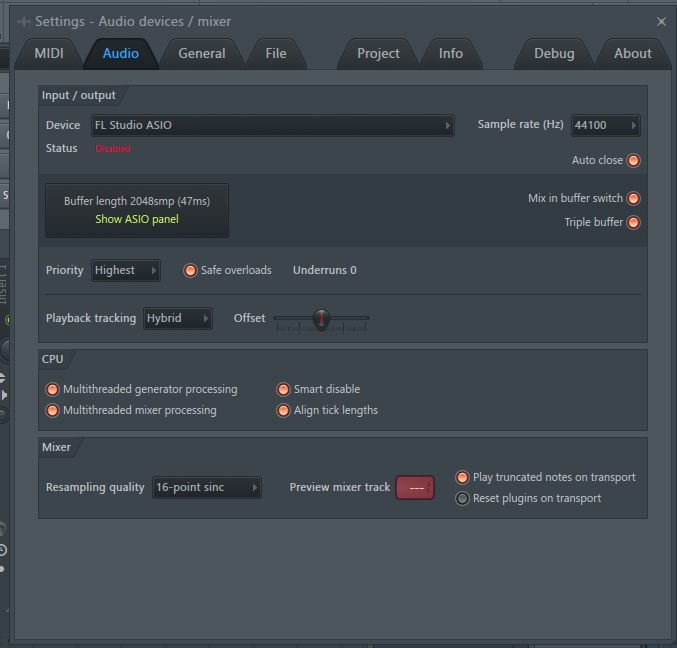Open the Project tab
The height and width of the screenshot is (648, 677).
[x=378, y=54]
